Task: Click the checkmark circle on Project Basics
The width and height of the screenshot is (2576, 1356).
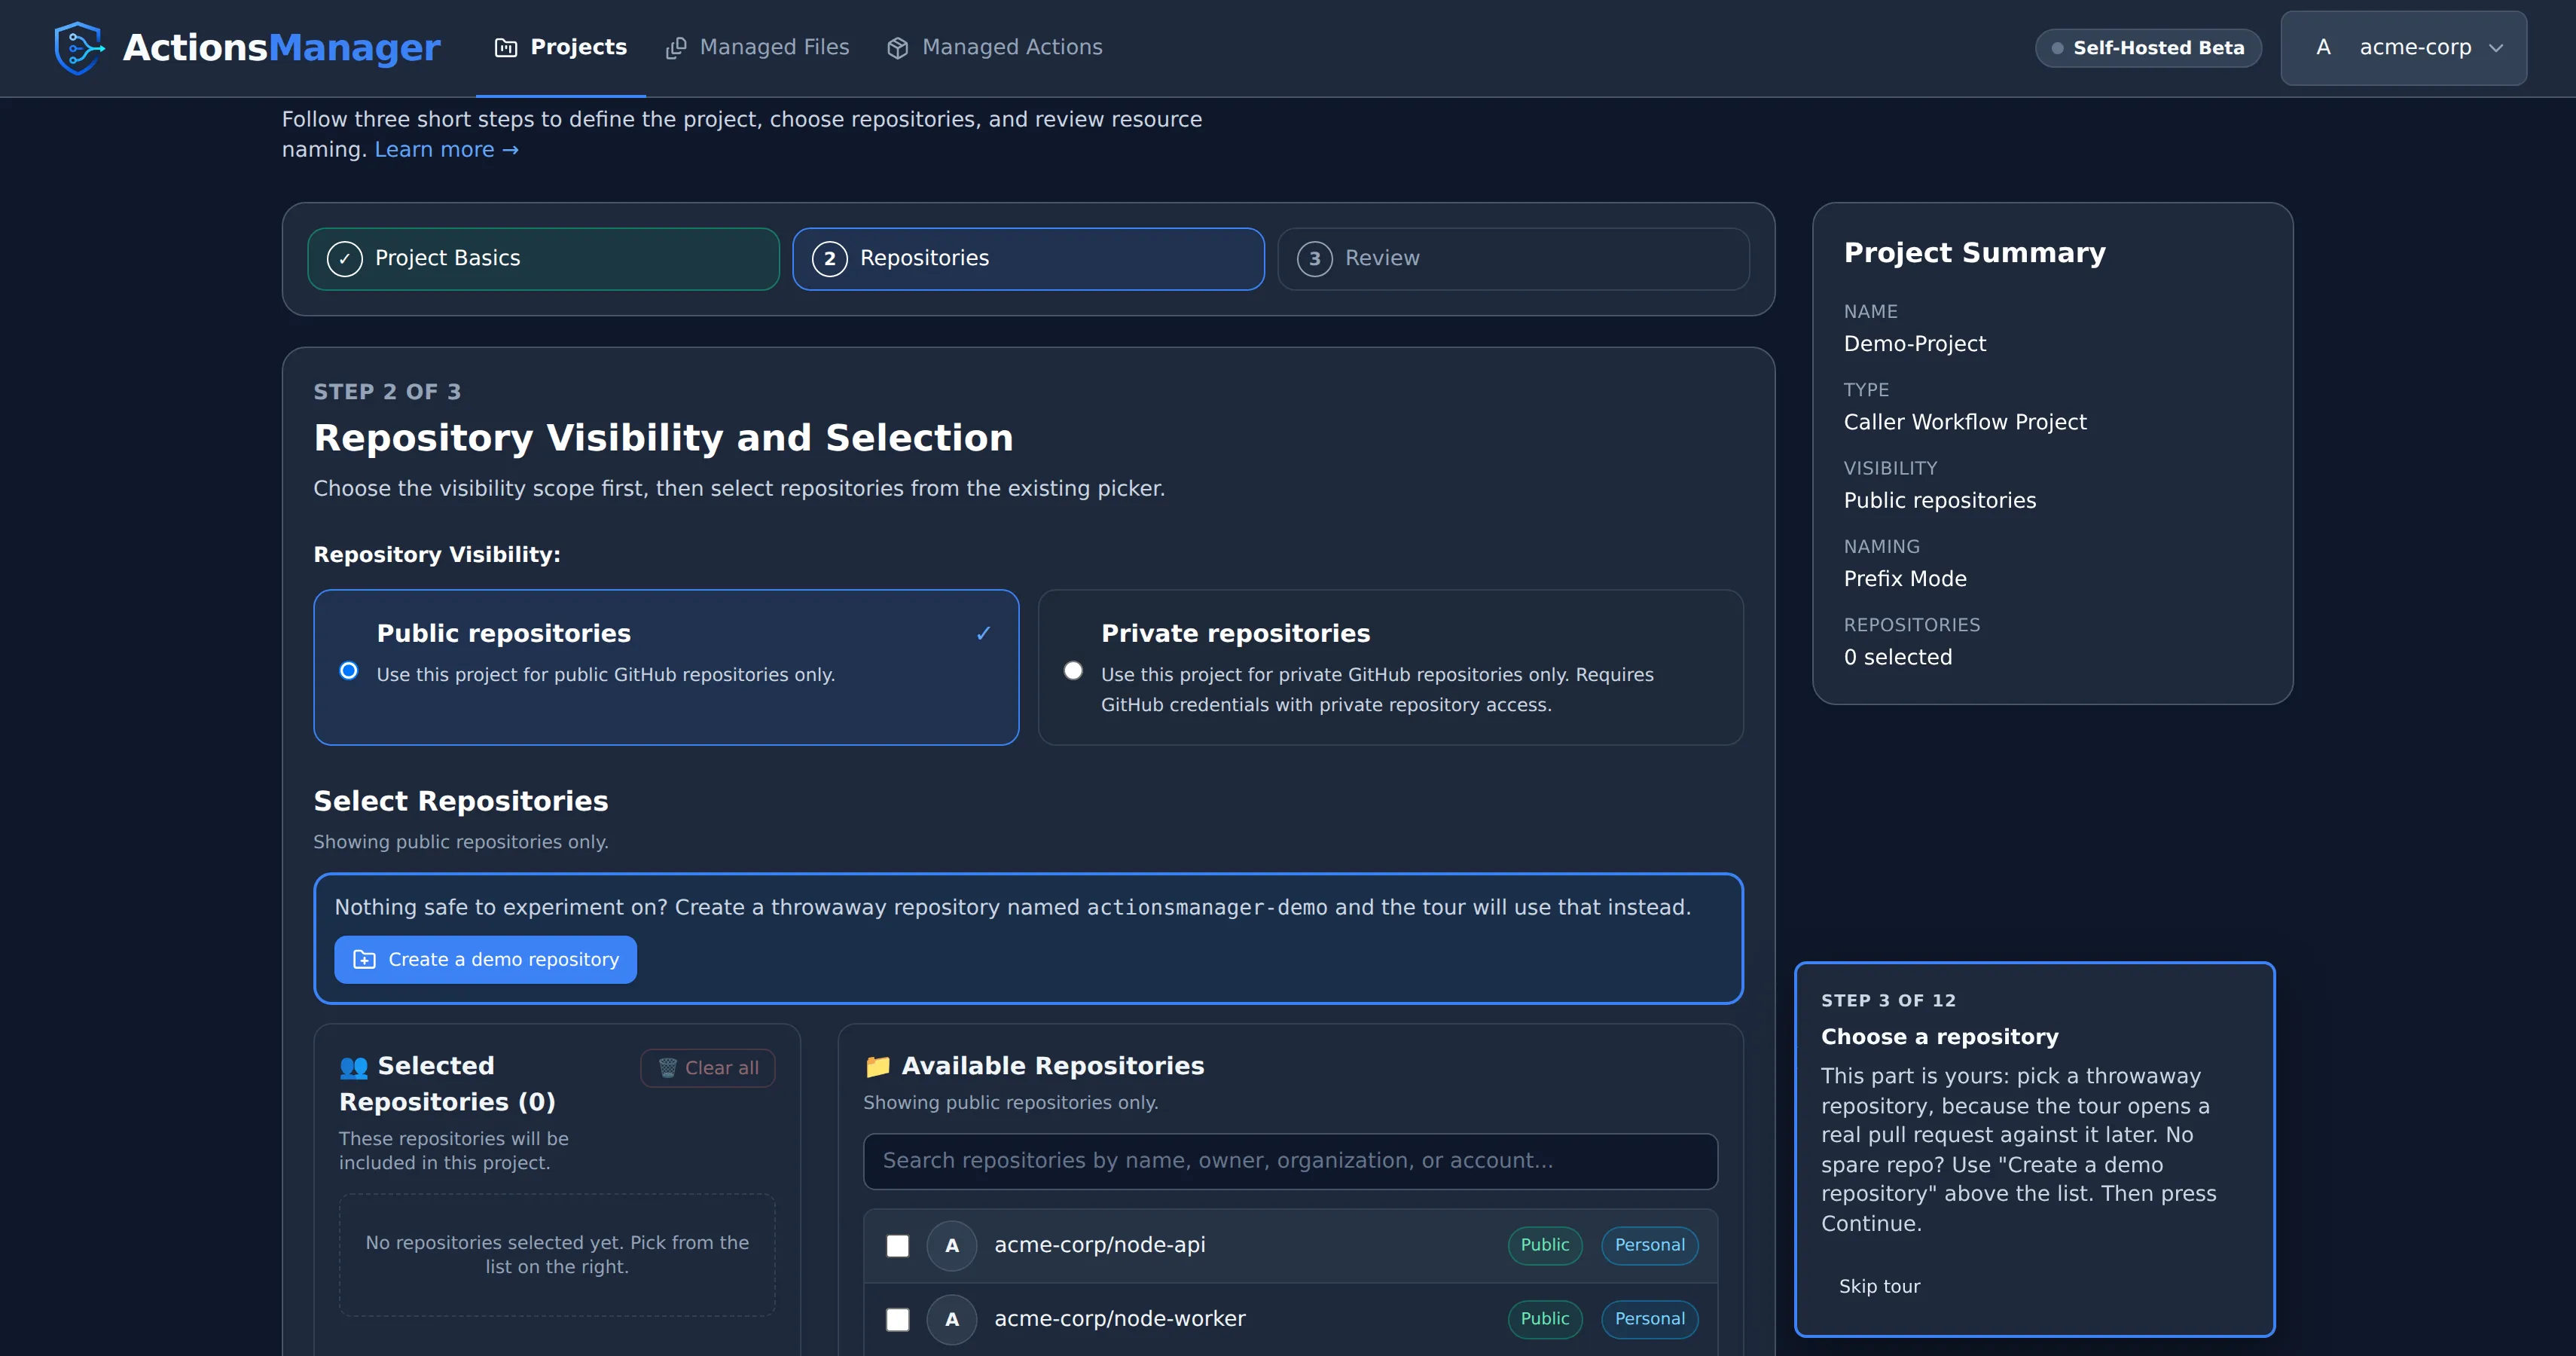Action: click(x=344, y=259)
